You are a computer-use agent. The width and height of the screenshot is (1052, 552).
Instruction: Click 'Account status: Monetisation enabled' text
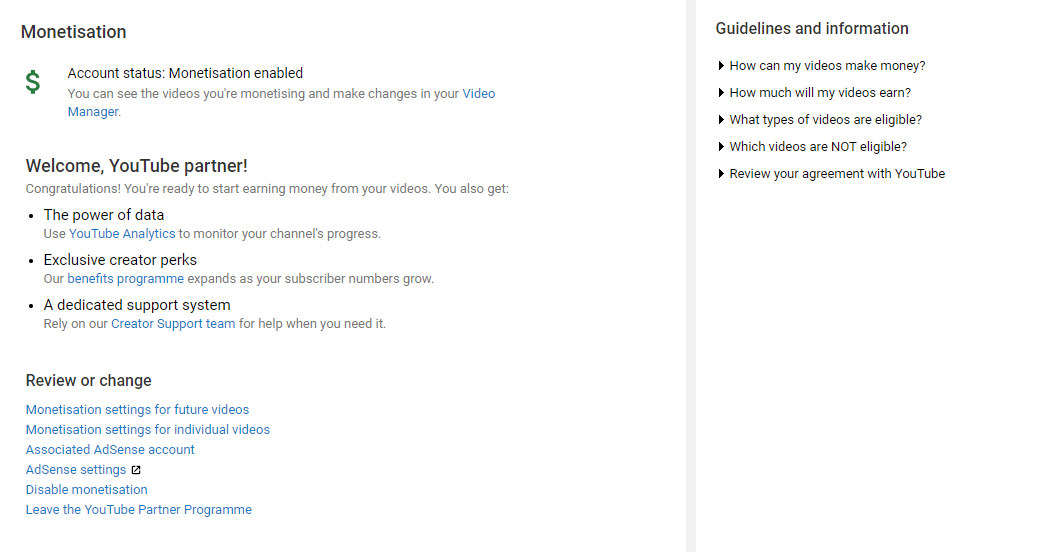click(185, 73)
